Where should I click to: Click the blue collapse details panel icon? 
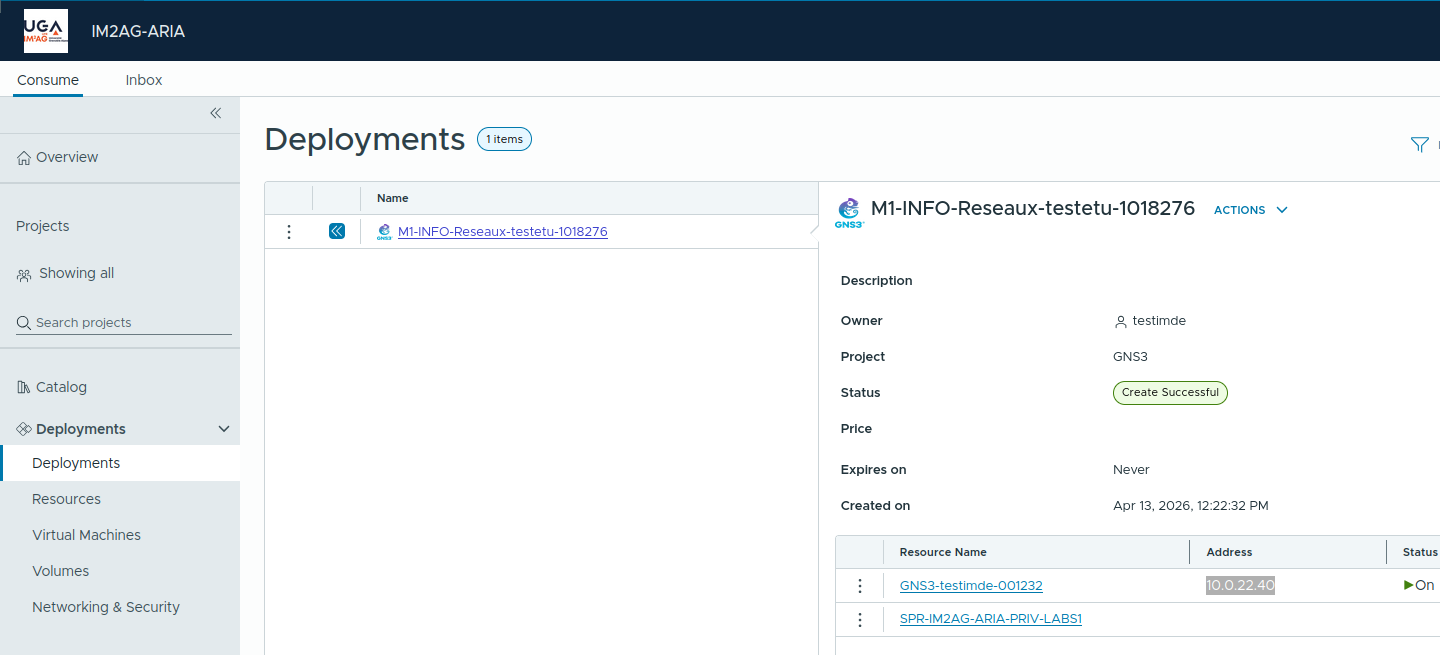point(337,231)
